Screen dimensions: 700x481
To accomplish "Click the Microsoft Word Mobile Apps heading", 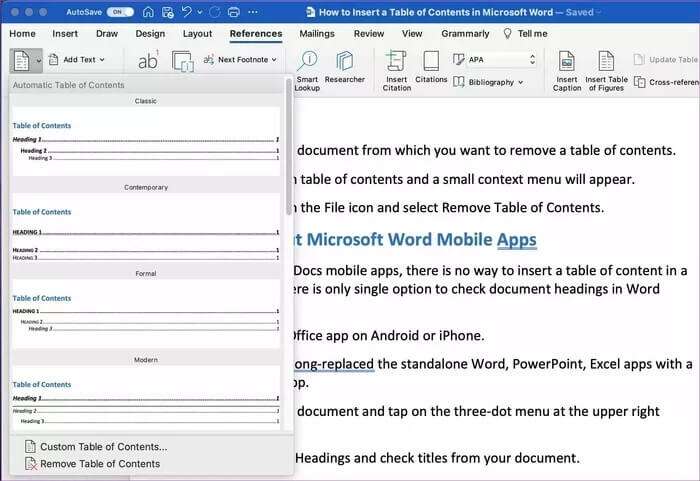I will [x=416, y=240].
